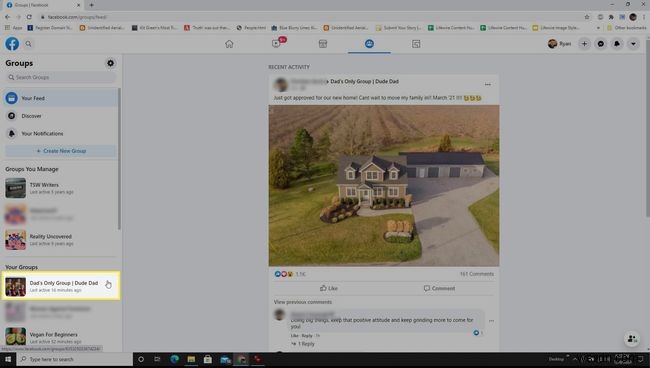Open the Messenger icon
This screenshot has width=650, height=368.
[601, 44]
